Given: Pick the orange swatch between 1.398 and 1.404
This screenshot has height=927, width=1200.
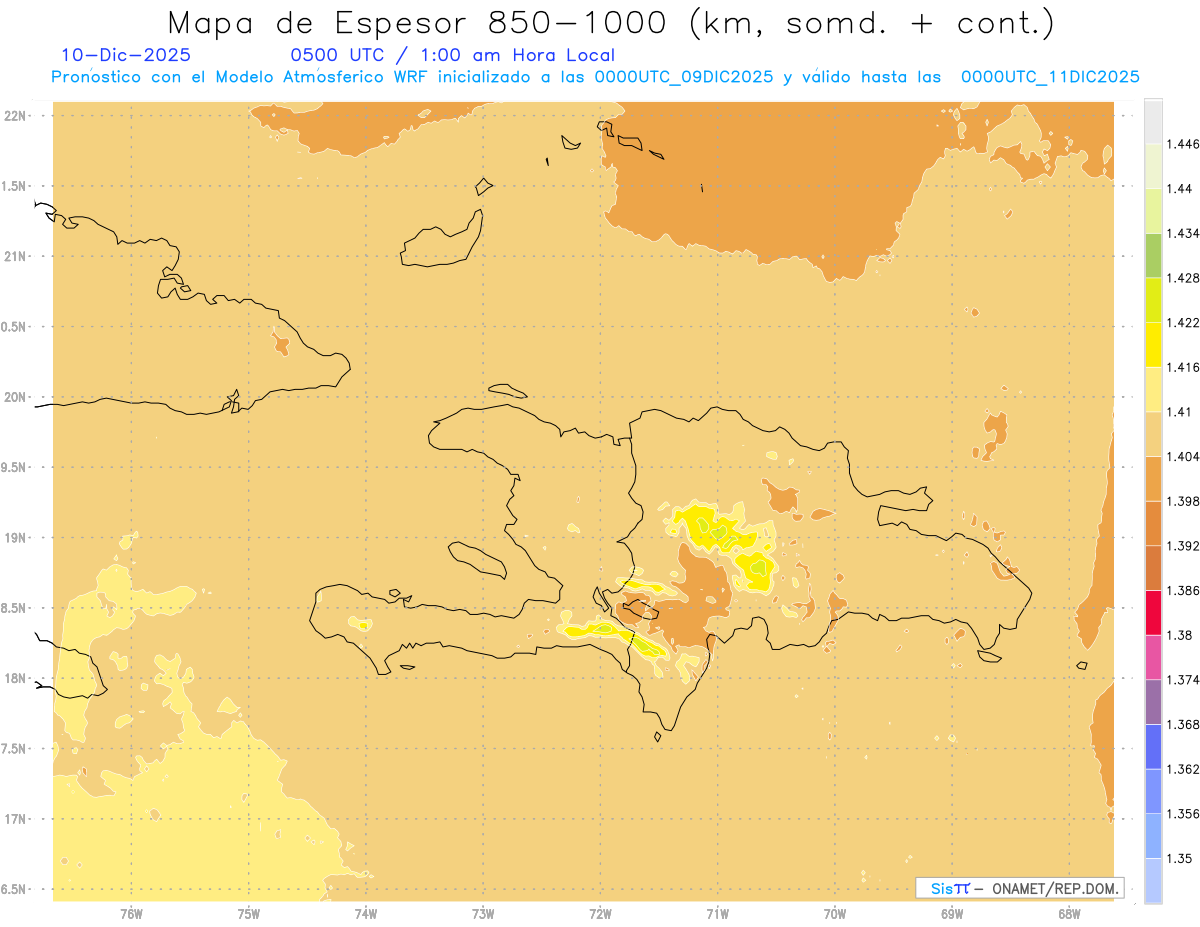Looking at the screenshot, I should [x=1153, y=478].
